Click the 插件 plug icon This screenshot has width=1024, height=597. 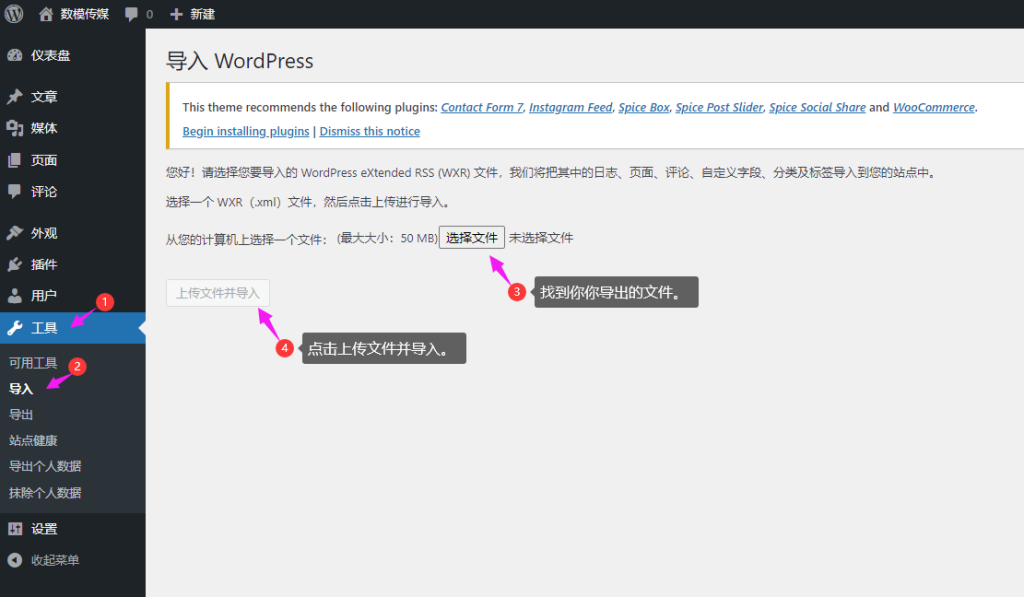[14, 265]
